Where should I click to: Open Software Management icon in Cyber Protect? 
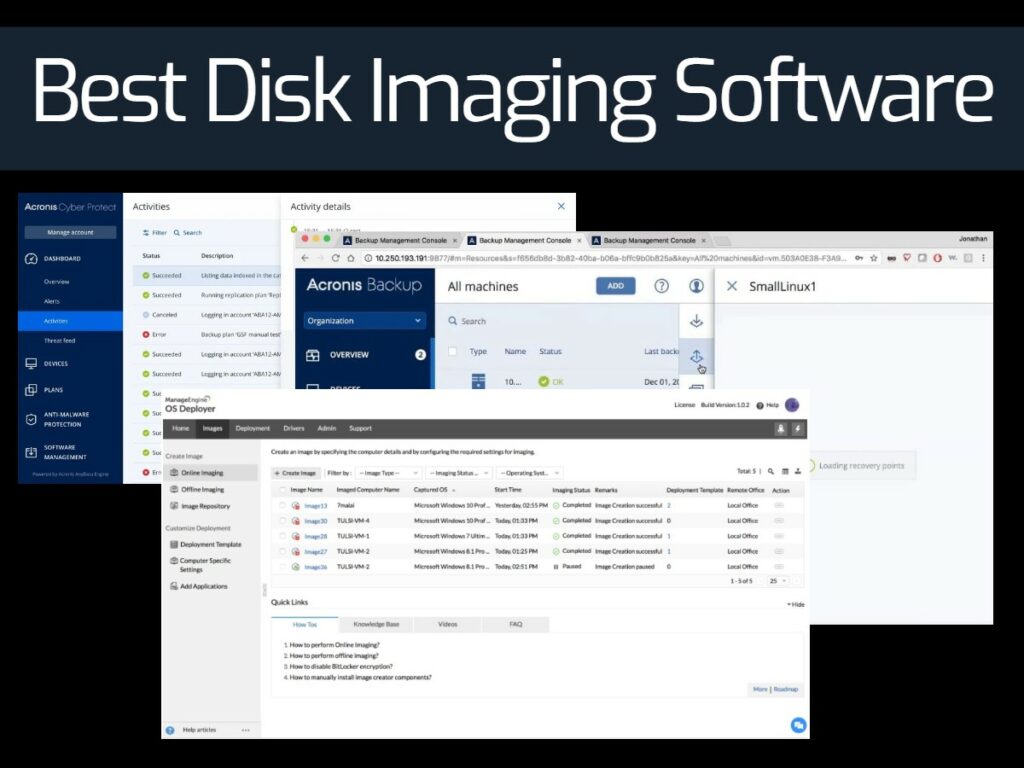pos(31,452)
